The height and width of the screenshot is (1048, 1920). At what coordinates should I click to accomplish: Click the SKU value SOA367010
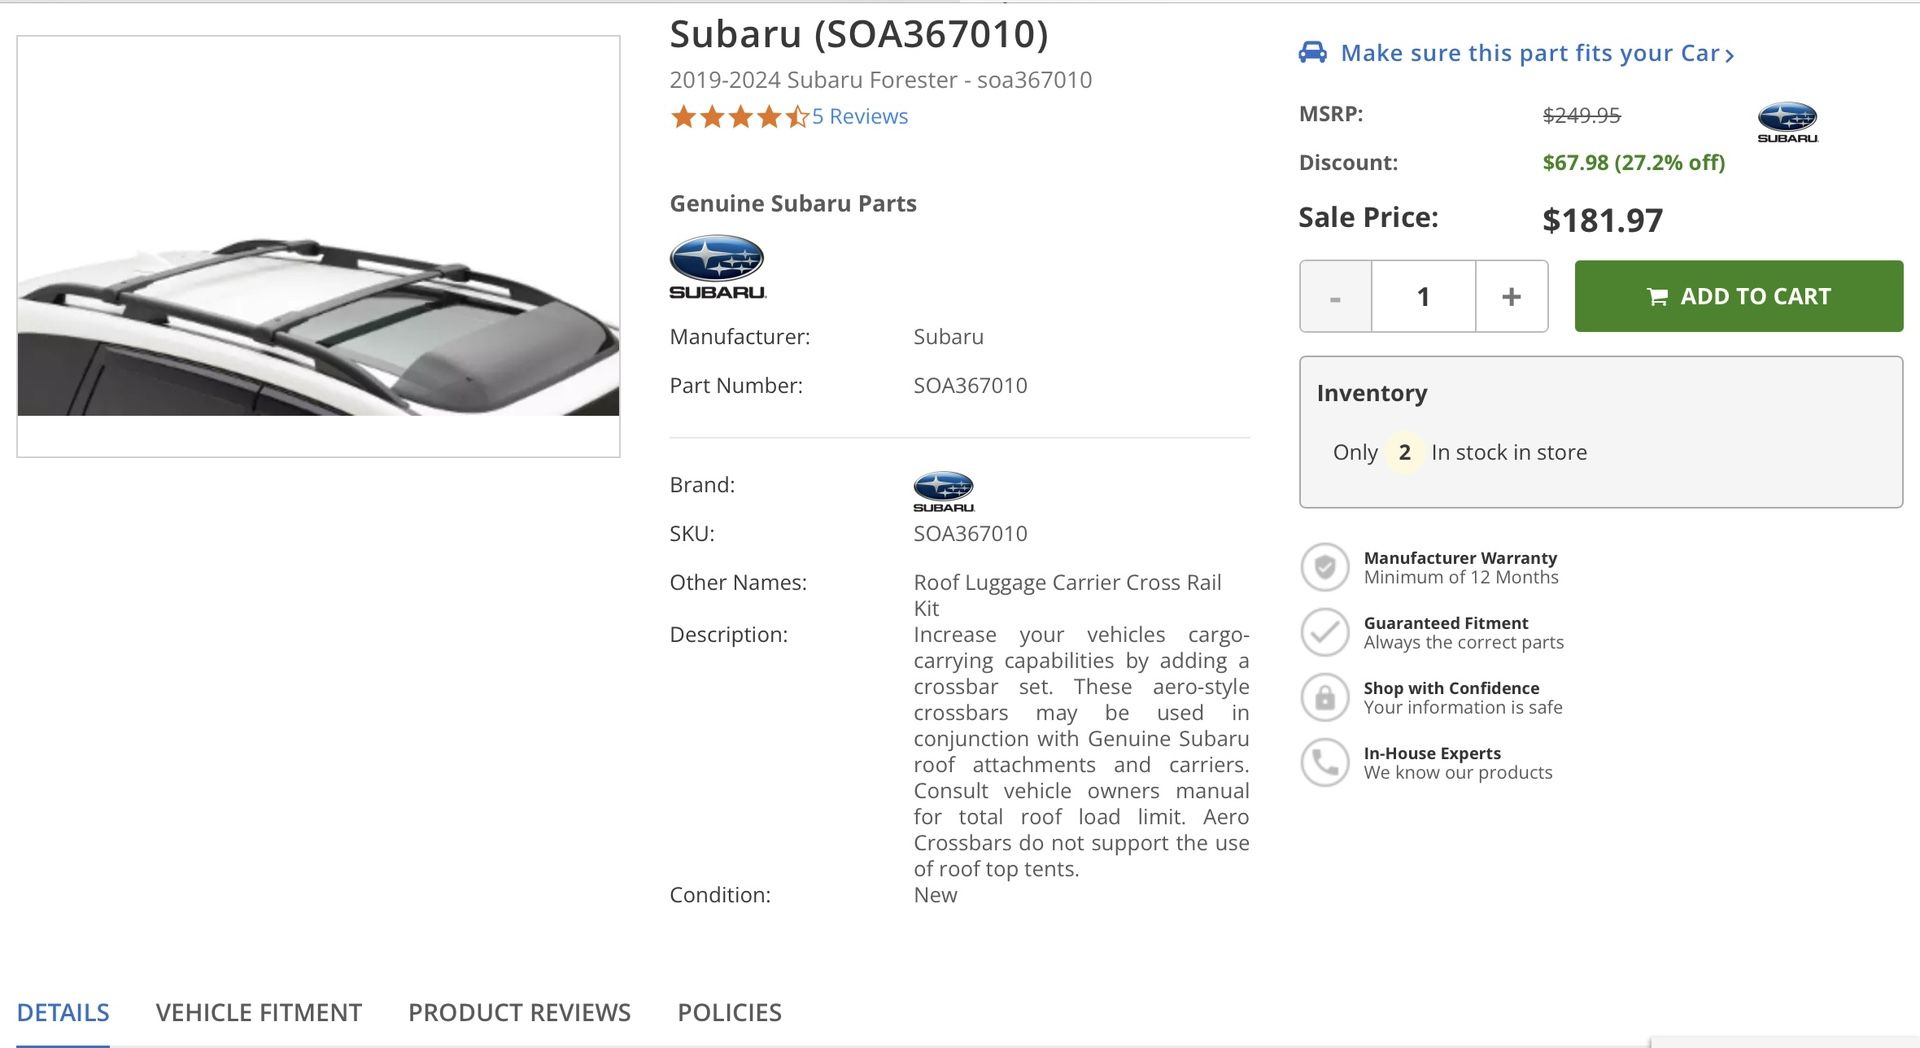pyautogui.click(x=970, y=533)
